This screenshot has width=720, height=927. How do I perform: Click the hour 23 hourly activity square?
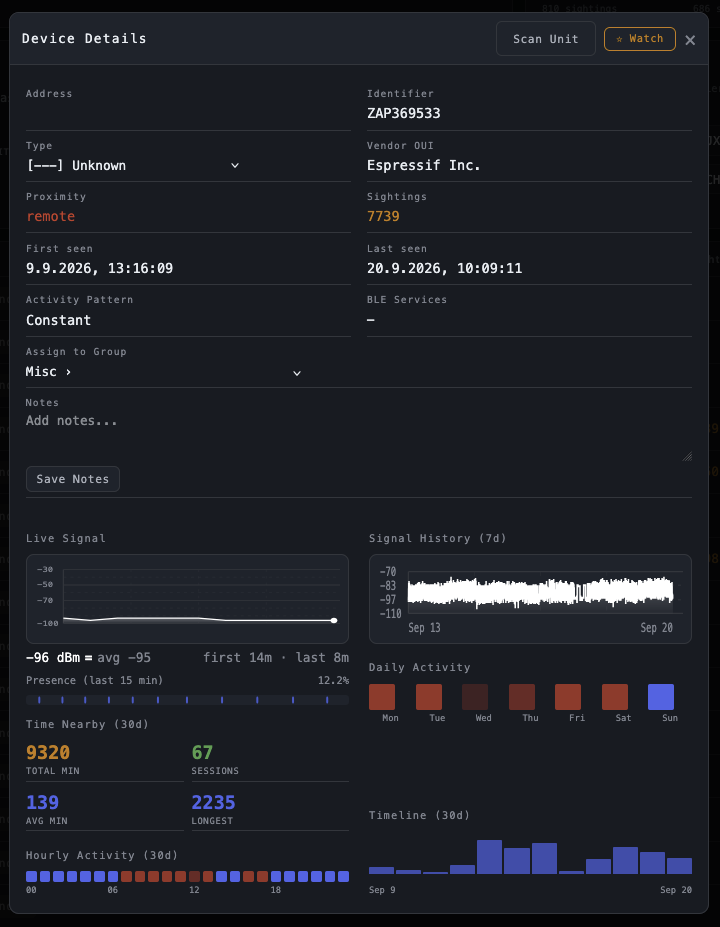tap(343, 876)
